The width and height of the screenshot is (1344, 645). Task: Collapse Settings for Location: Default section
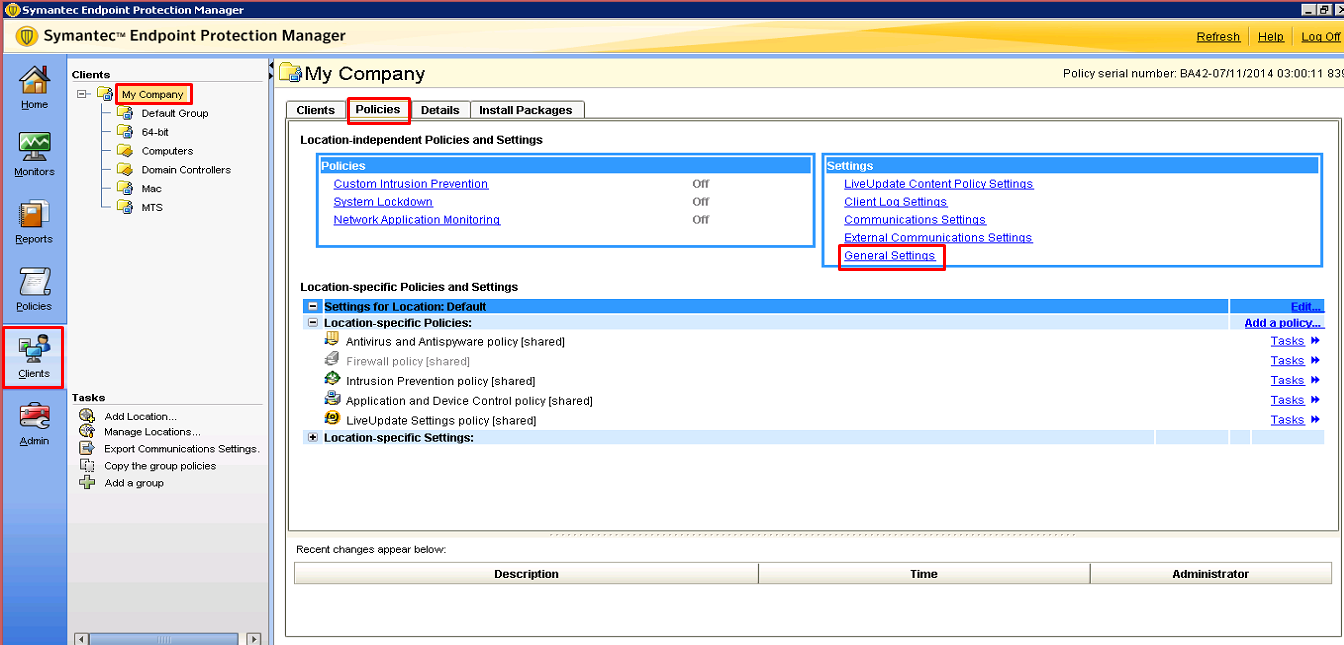coord(313,306)
